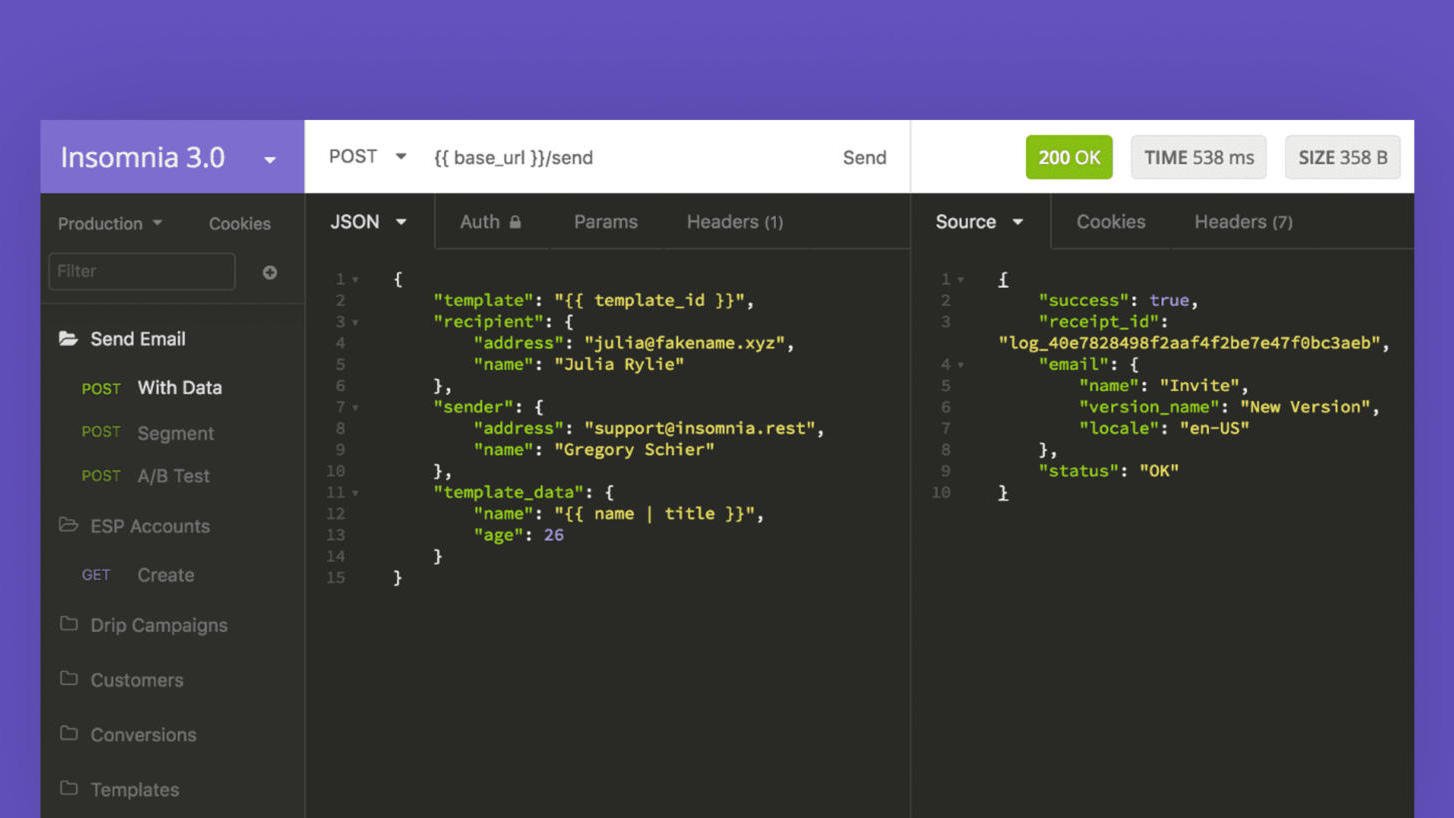The width and height of the screenshot is (1454, 818).
Task: Fold the template_data object at line 11
Action: click(355, 493)
